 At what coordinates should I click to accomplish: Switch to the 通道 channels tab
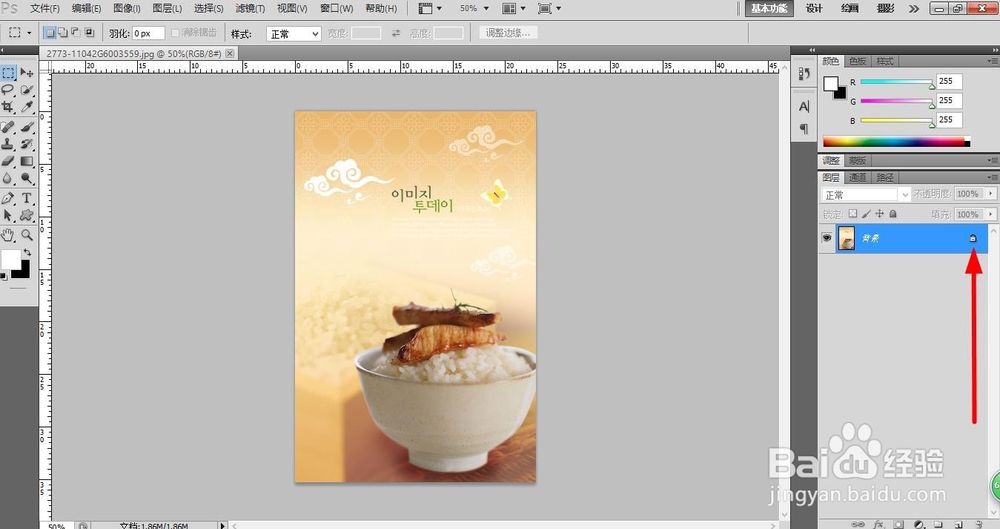857,177
